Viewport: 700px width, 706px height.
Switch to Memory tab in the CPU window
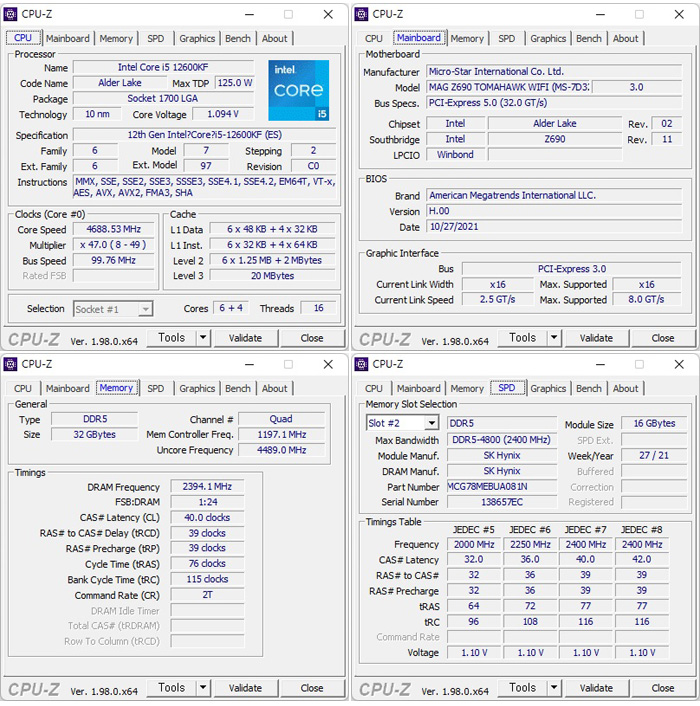(116, 39)
